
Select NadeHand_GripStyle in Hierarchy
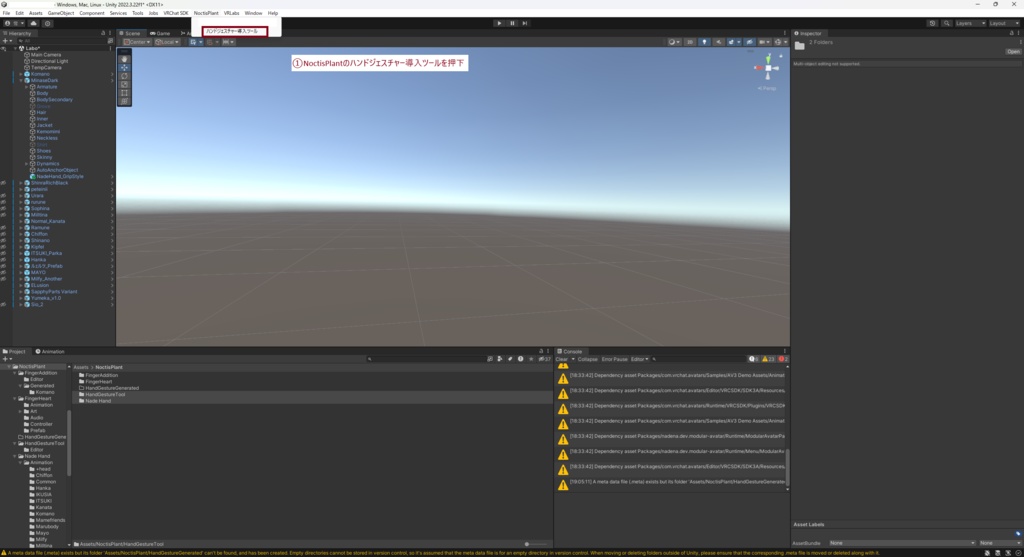(x=59, y=176)
